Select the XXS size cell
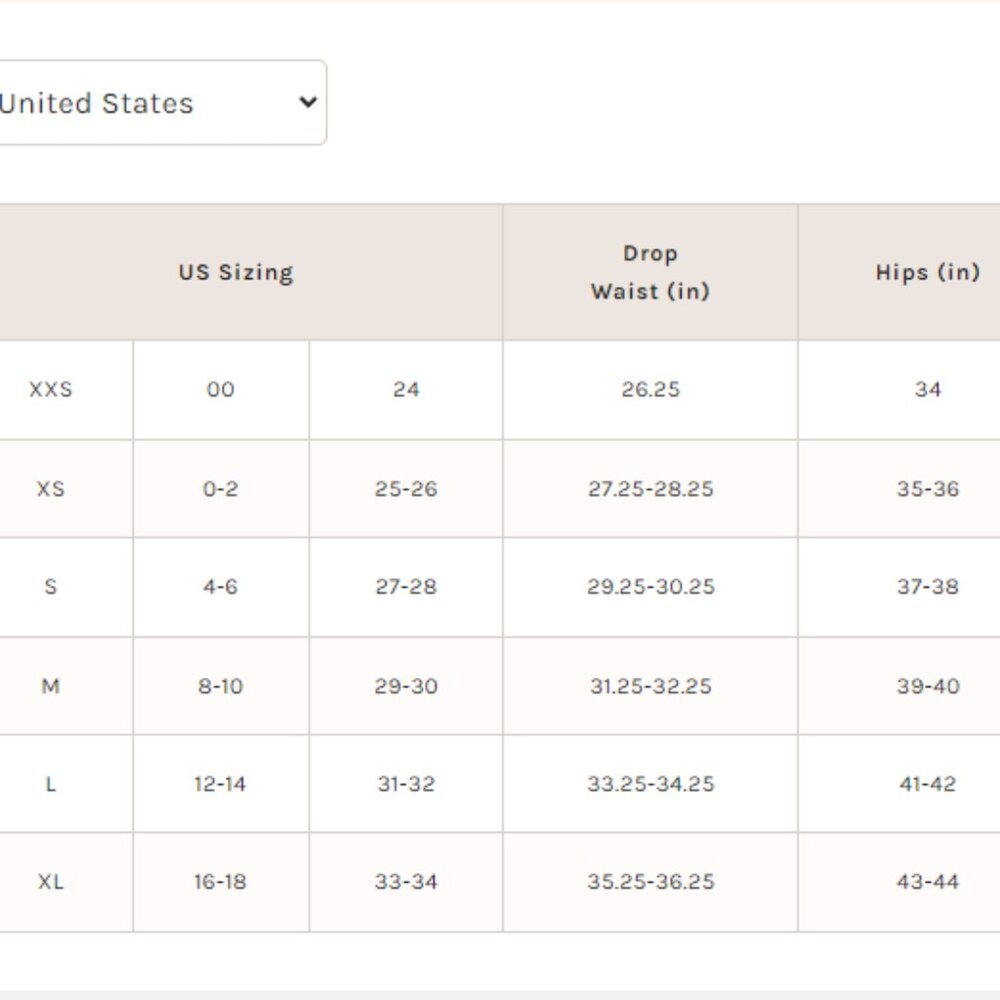Image resolution: width=1000 pixels, height=1000 pixels. point(51,389)
